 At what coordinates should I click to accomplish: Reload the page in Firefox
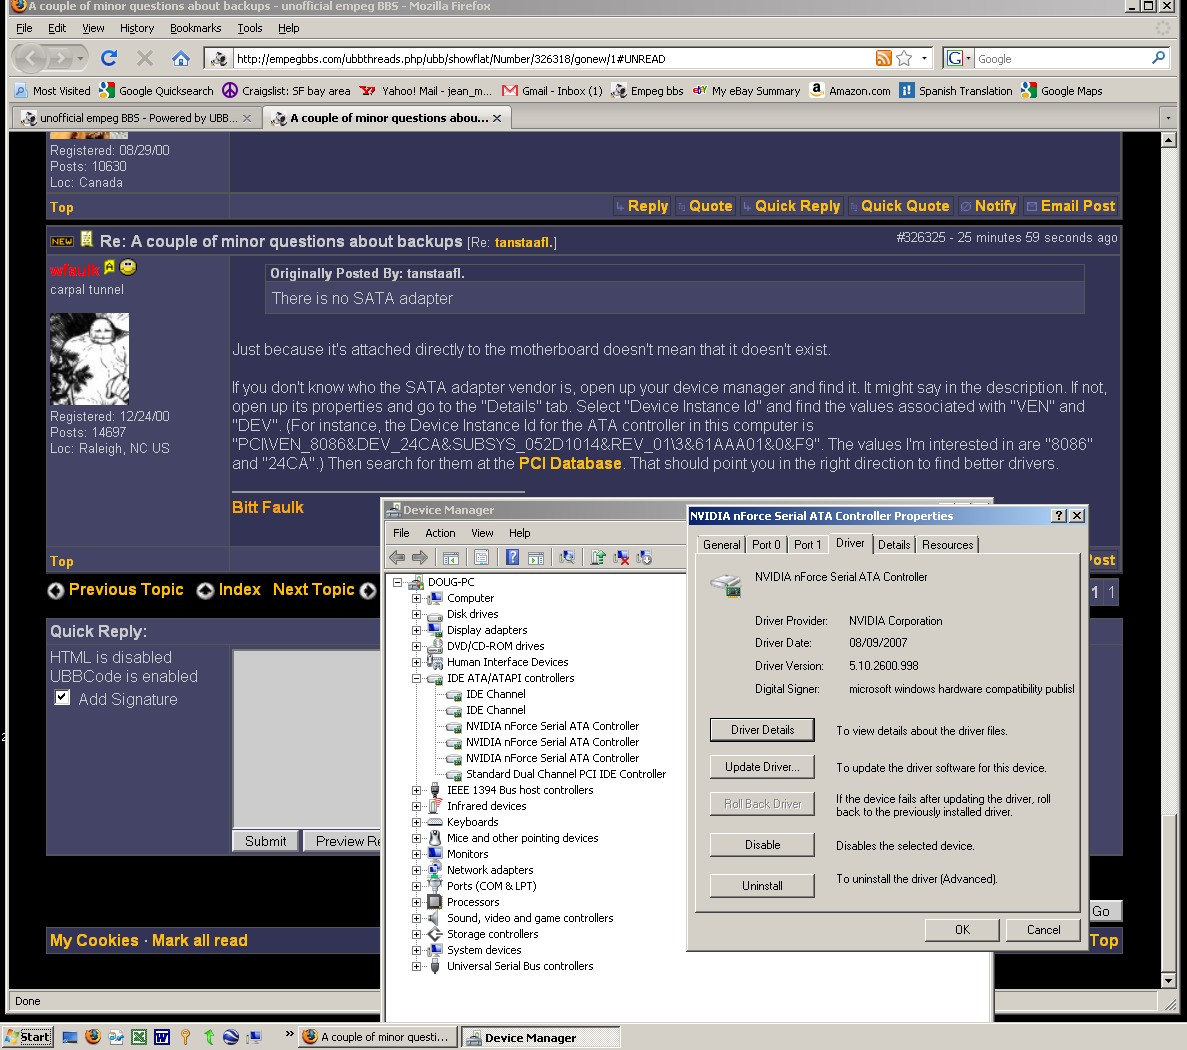pyautogui.click(x=109, y=58)
